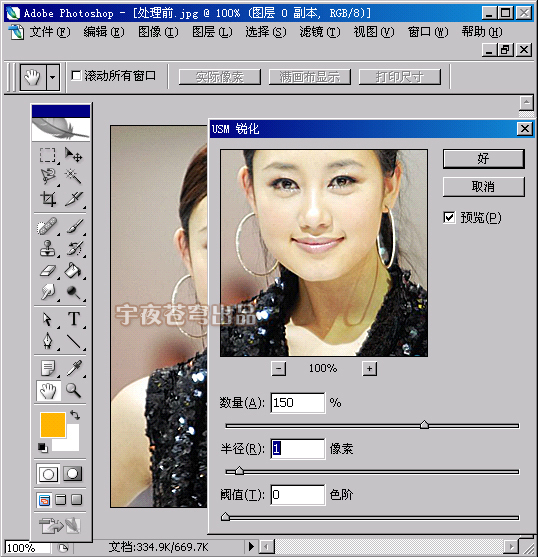Open the 滤镜(T) menu
The width and height of the screenshot is (538, 557).
coord(320,32)
